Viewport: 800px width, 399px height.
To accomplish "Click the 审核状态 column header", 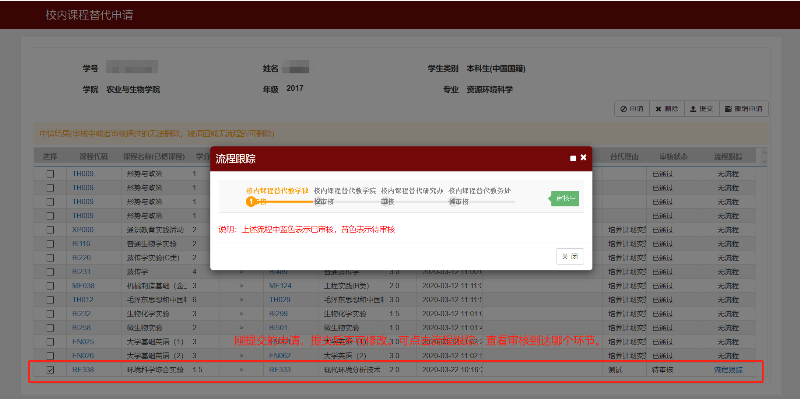I will pyautogui.click(x=673, y=156).
